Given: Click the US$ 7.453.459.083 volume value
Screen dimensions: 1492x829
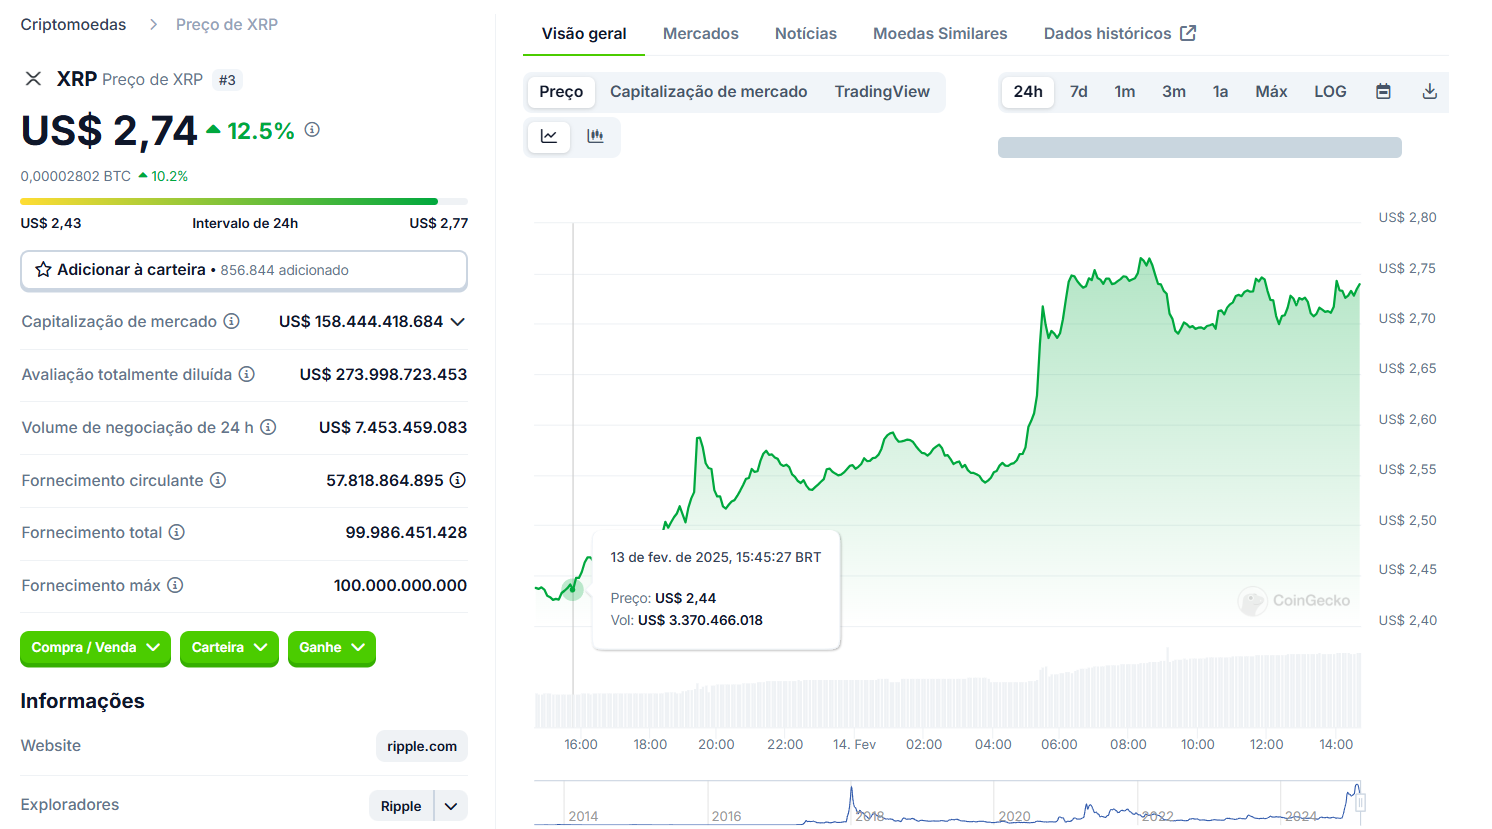Looking at the screenshot, I should point(393,427).
